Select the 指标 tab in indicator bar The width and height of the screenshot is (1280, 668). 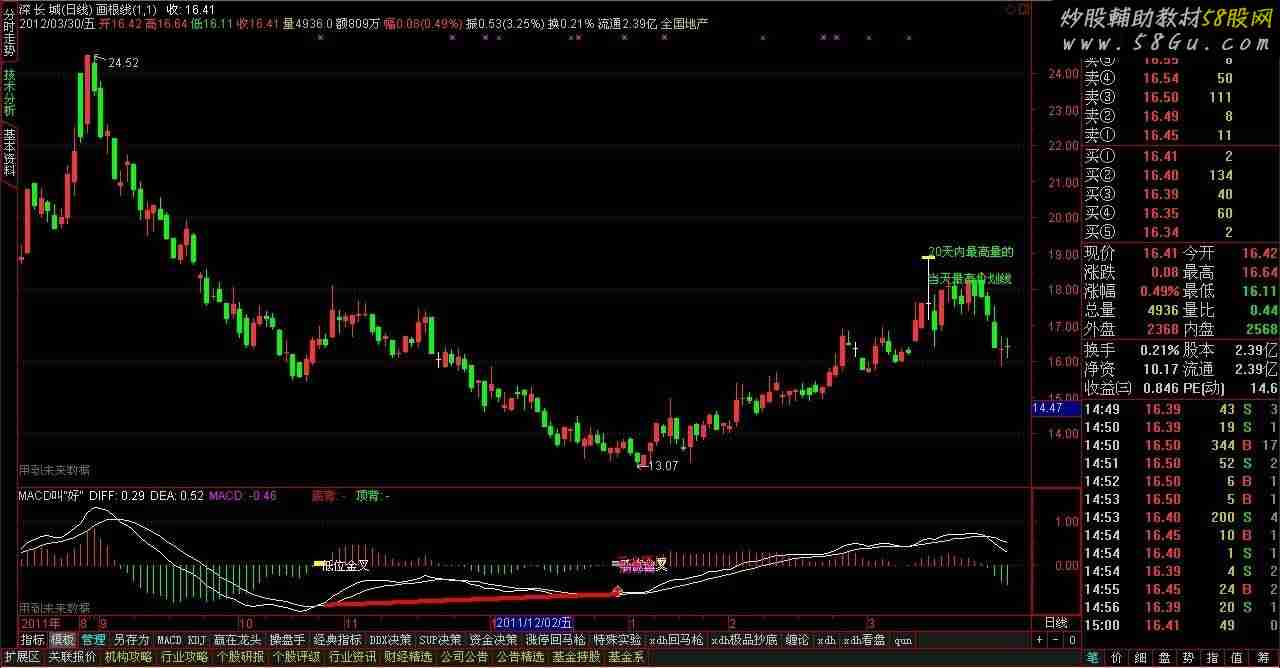[x=33, y=640]
